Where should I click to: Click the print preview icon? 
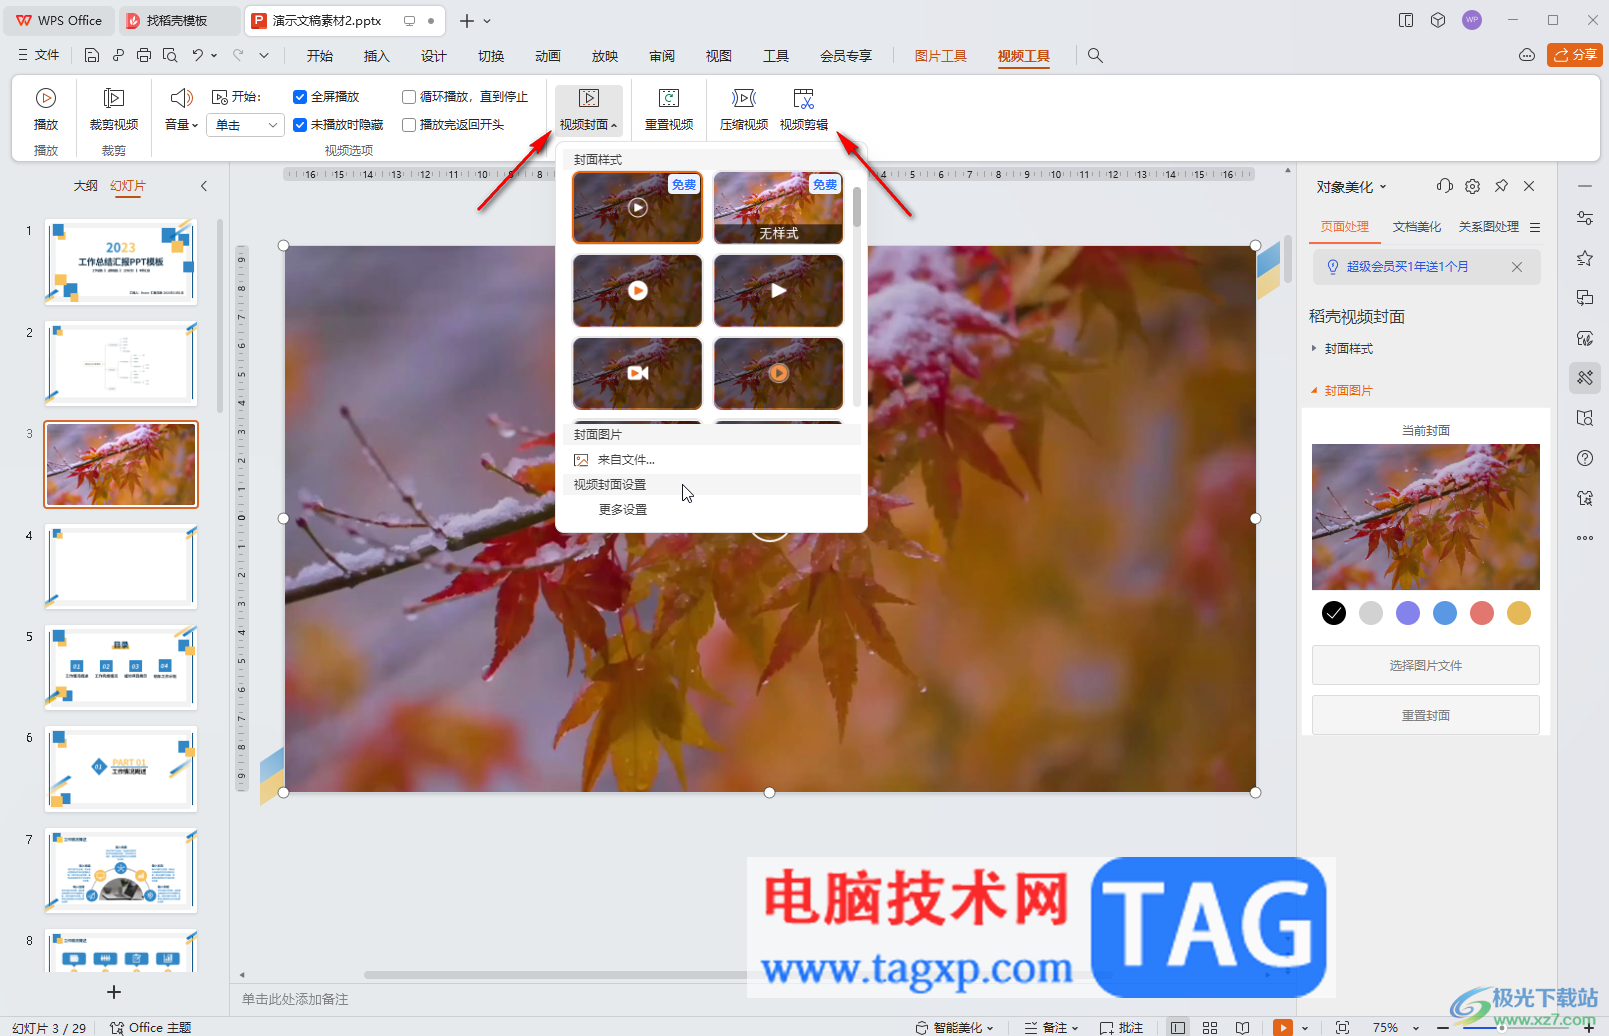[x=170, y=55]
